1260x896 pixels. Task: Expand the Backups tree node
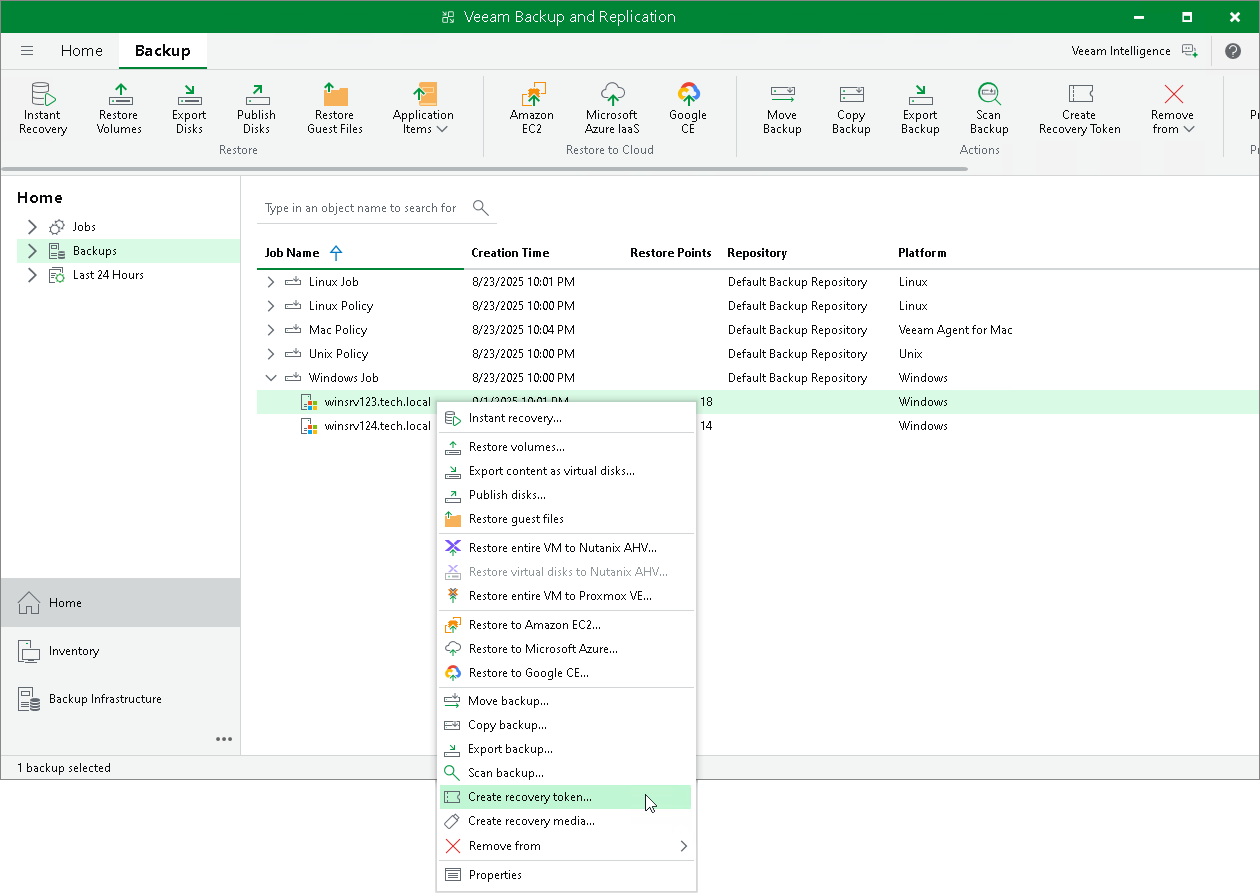[x=32, y=251]
